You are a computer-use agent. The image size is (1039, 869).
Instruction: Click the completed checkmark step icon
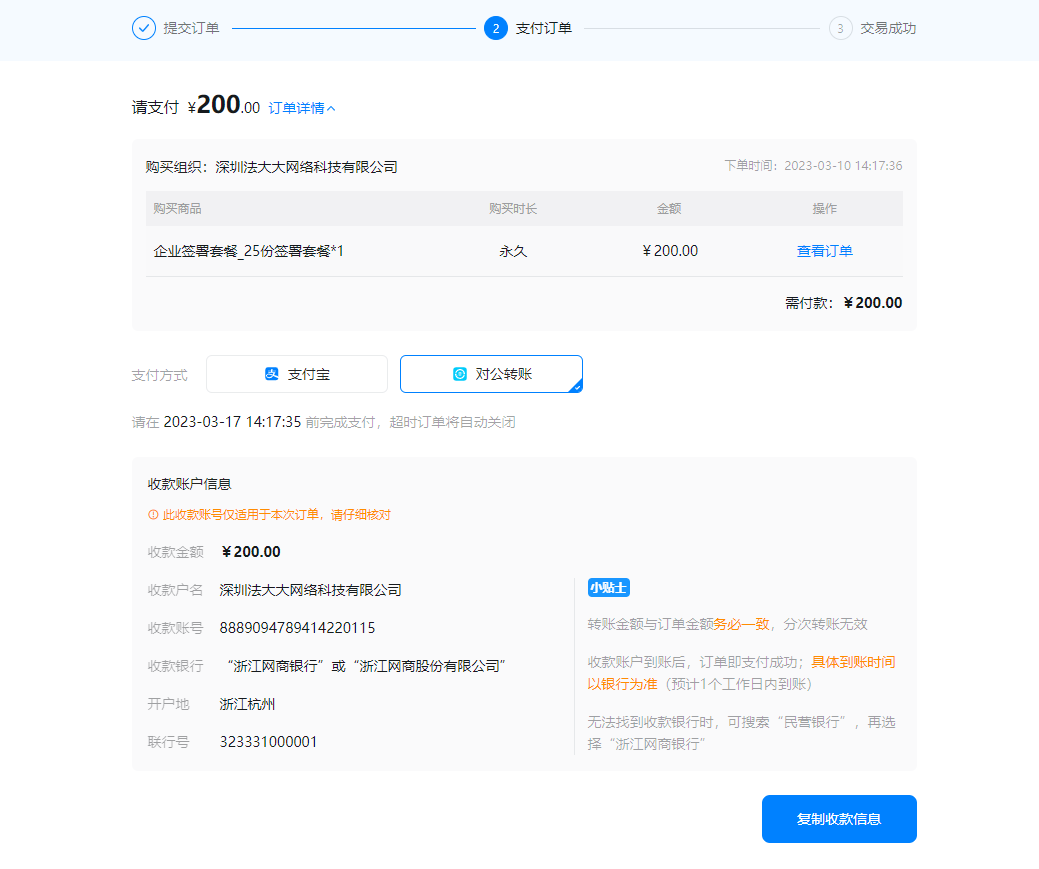pyautogui.click(x=144, y=29)
